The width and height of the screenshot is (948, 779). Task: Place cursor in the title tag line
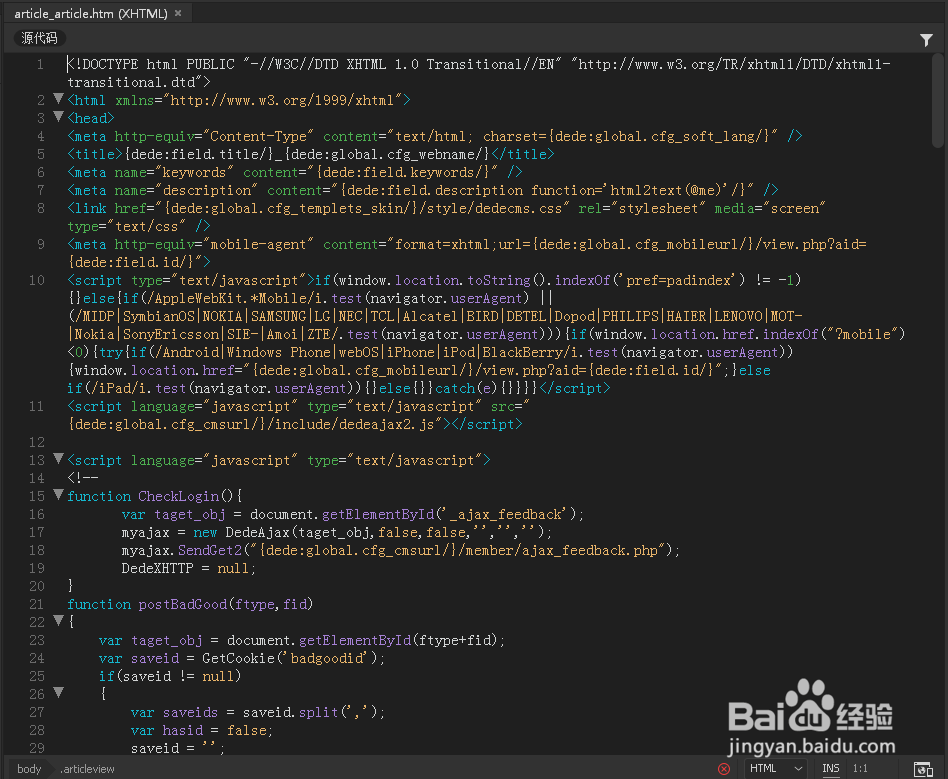click(311, 154)
